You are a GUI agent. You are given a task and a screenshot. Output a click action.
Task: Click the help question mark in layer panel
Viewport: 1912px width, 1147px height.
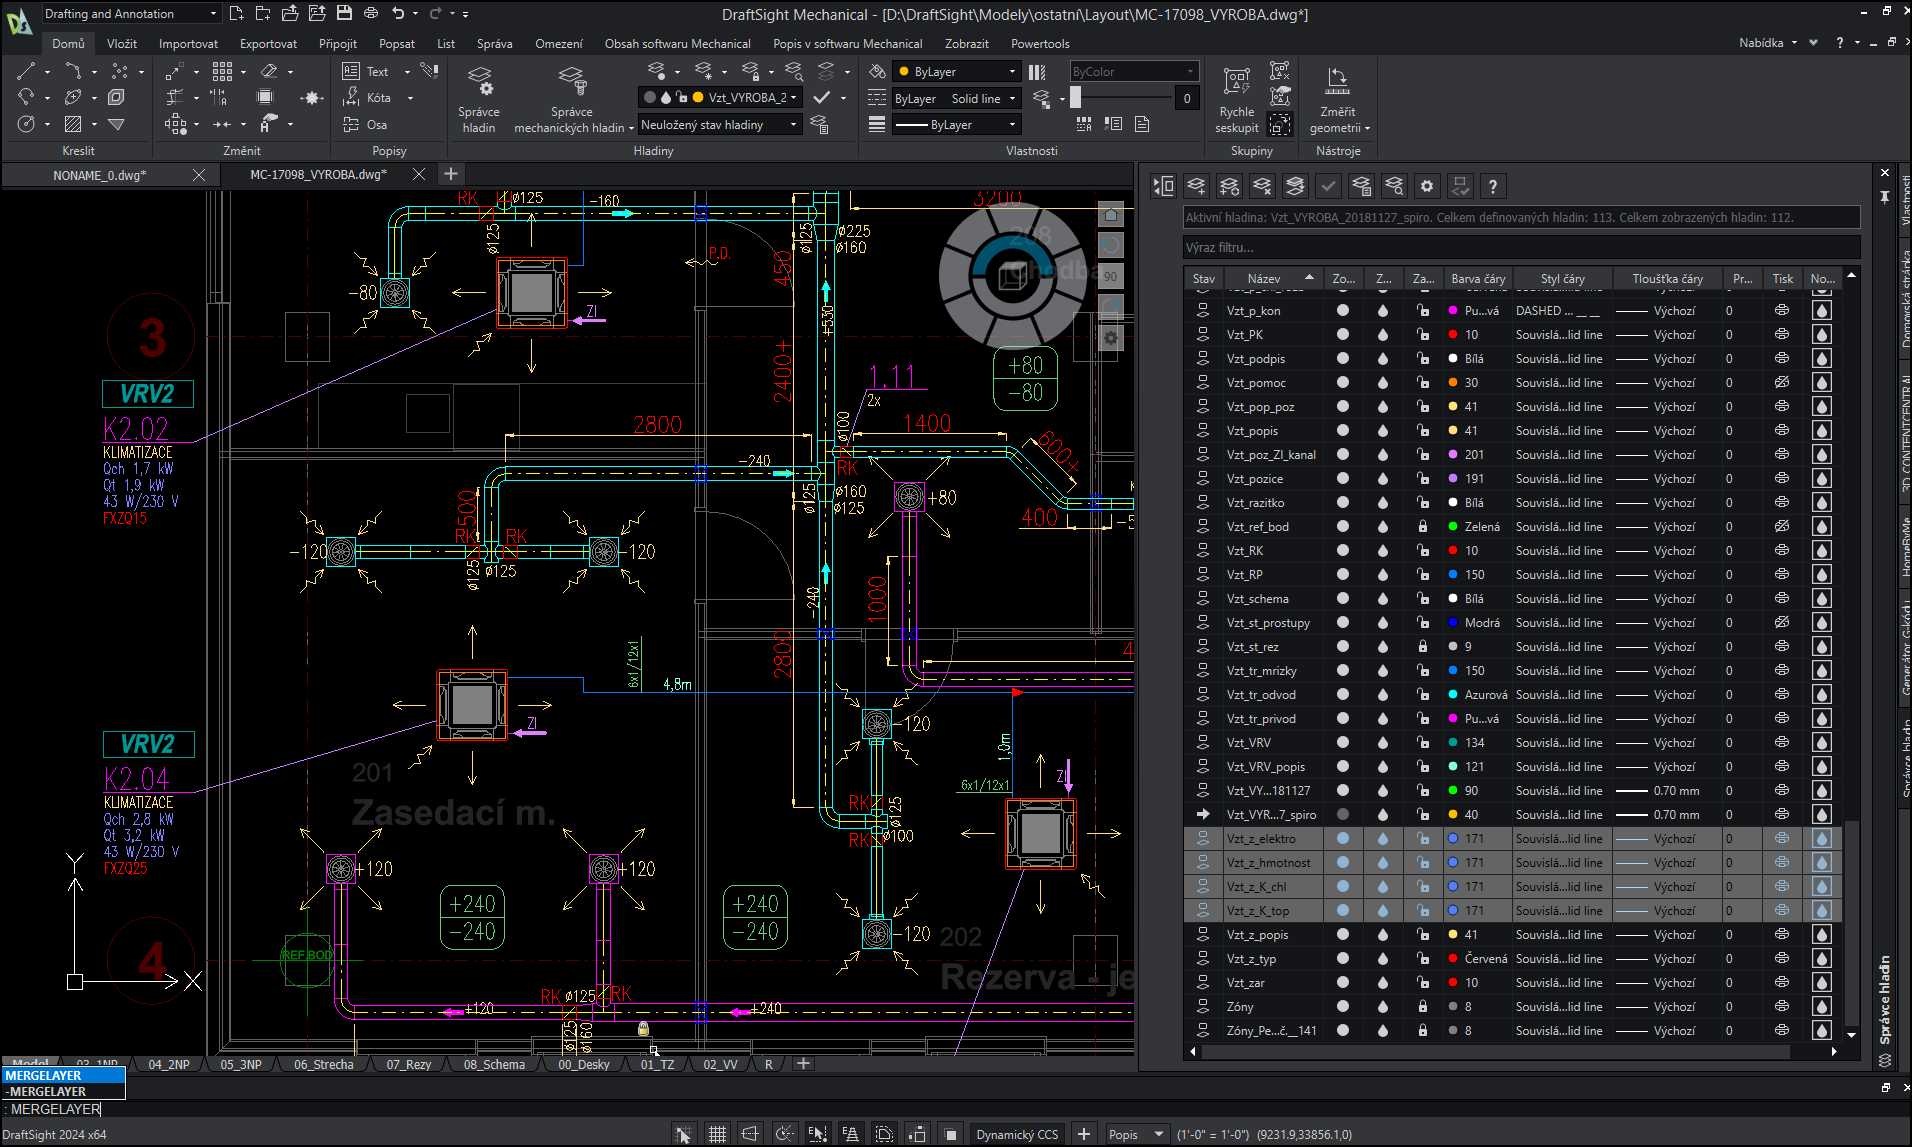pyautogui.click(x=1492, y=186)
